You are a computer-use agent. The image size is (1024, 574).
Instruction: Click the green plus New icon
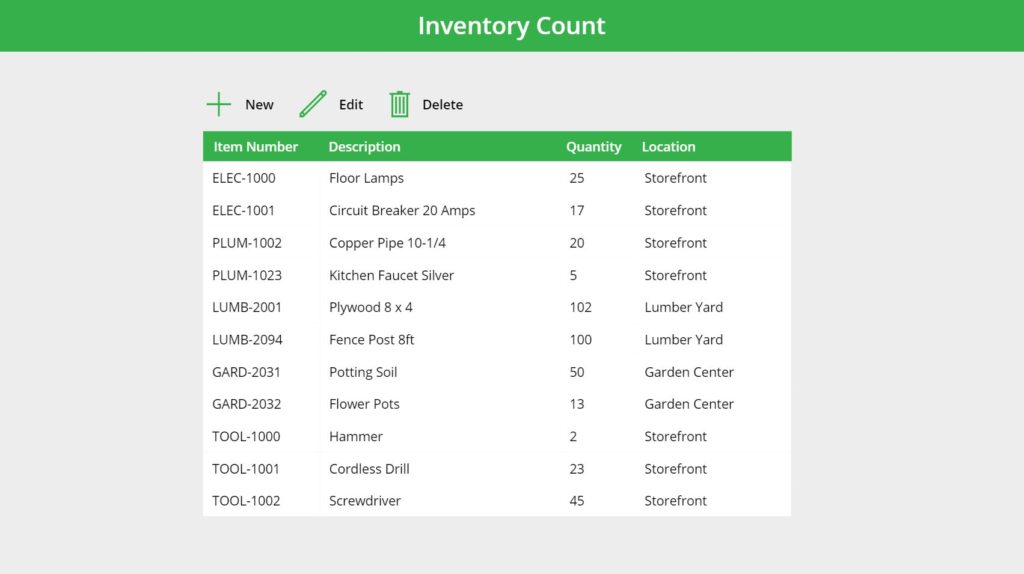pyautogui.click(x=219, y=104)
